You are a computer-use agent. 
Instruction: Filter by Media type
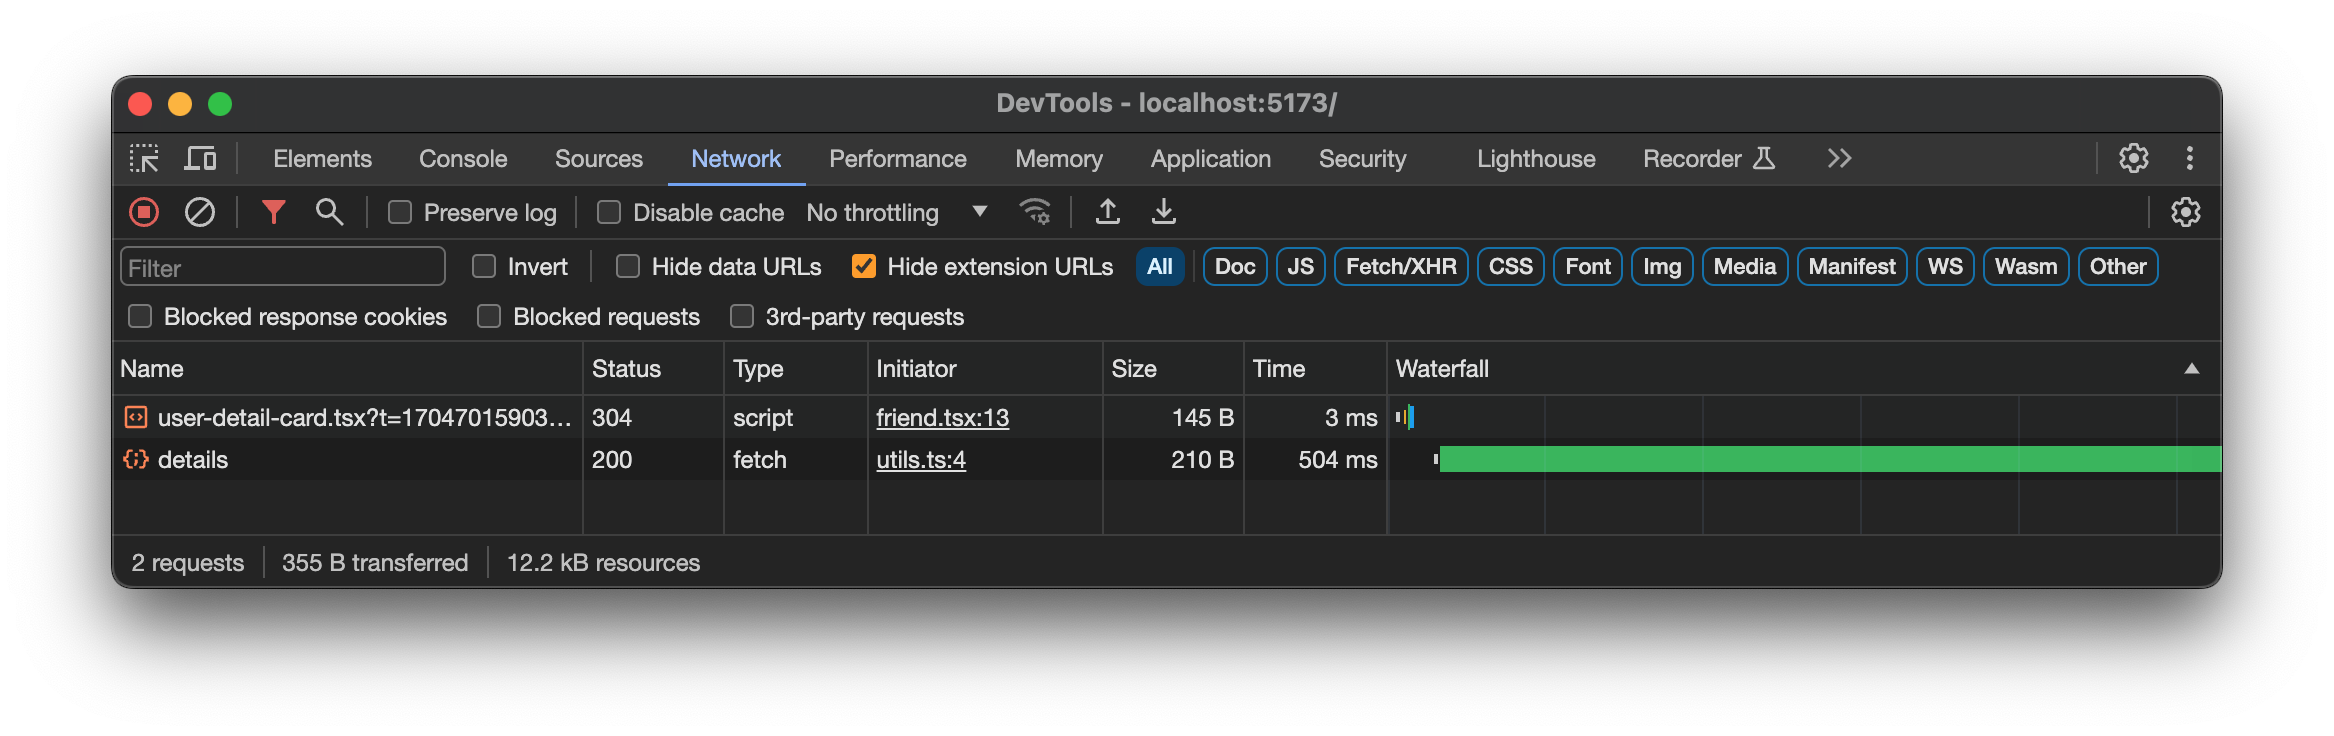coord(1745,267)
